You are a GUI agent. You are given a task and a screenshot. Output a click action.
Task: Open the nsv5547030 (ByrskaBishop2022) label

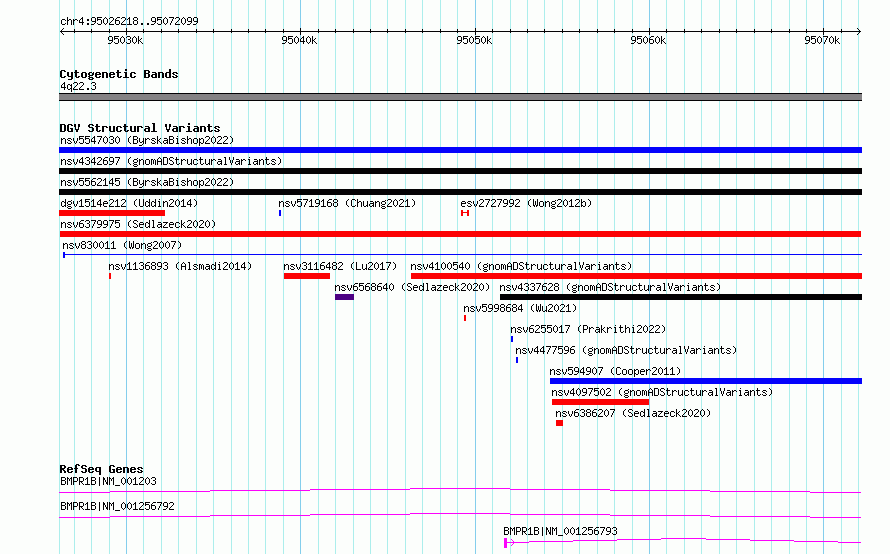(x=147, y=140)
